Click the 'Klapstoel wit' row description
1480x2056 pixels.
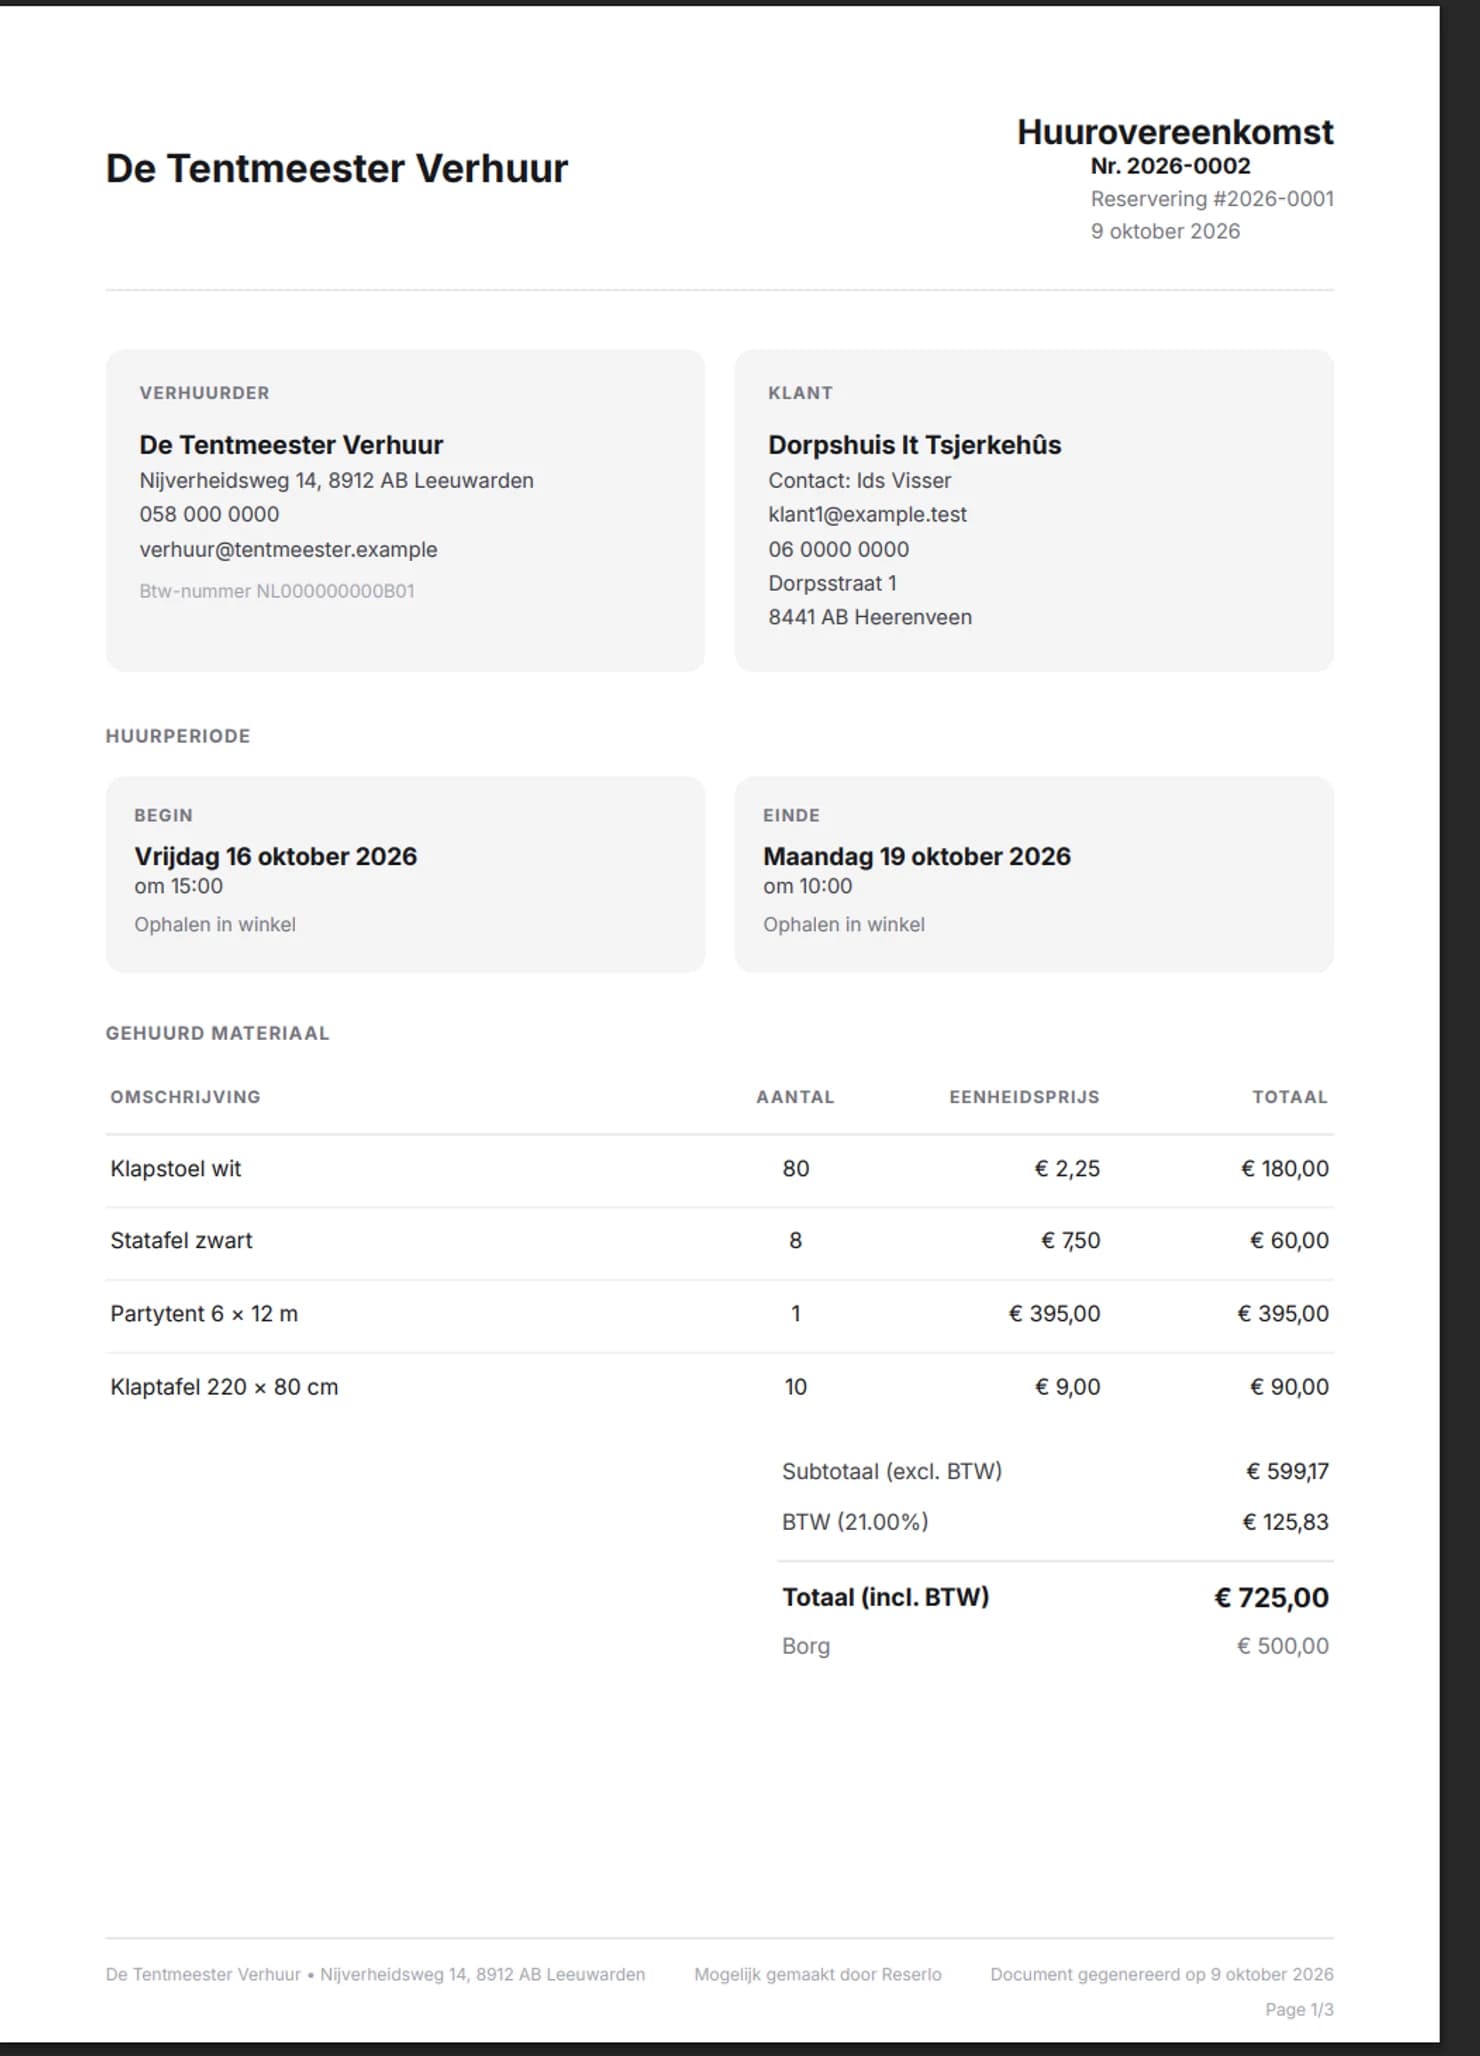click(x=175, y=1169)
